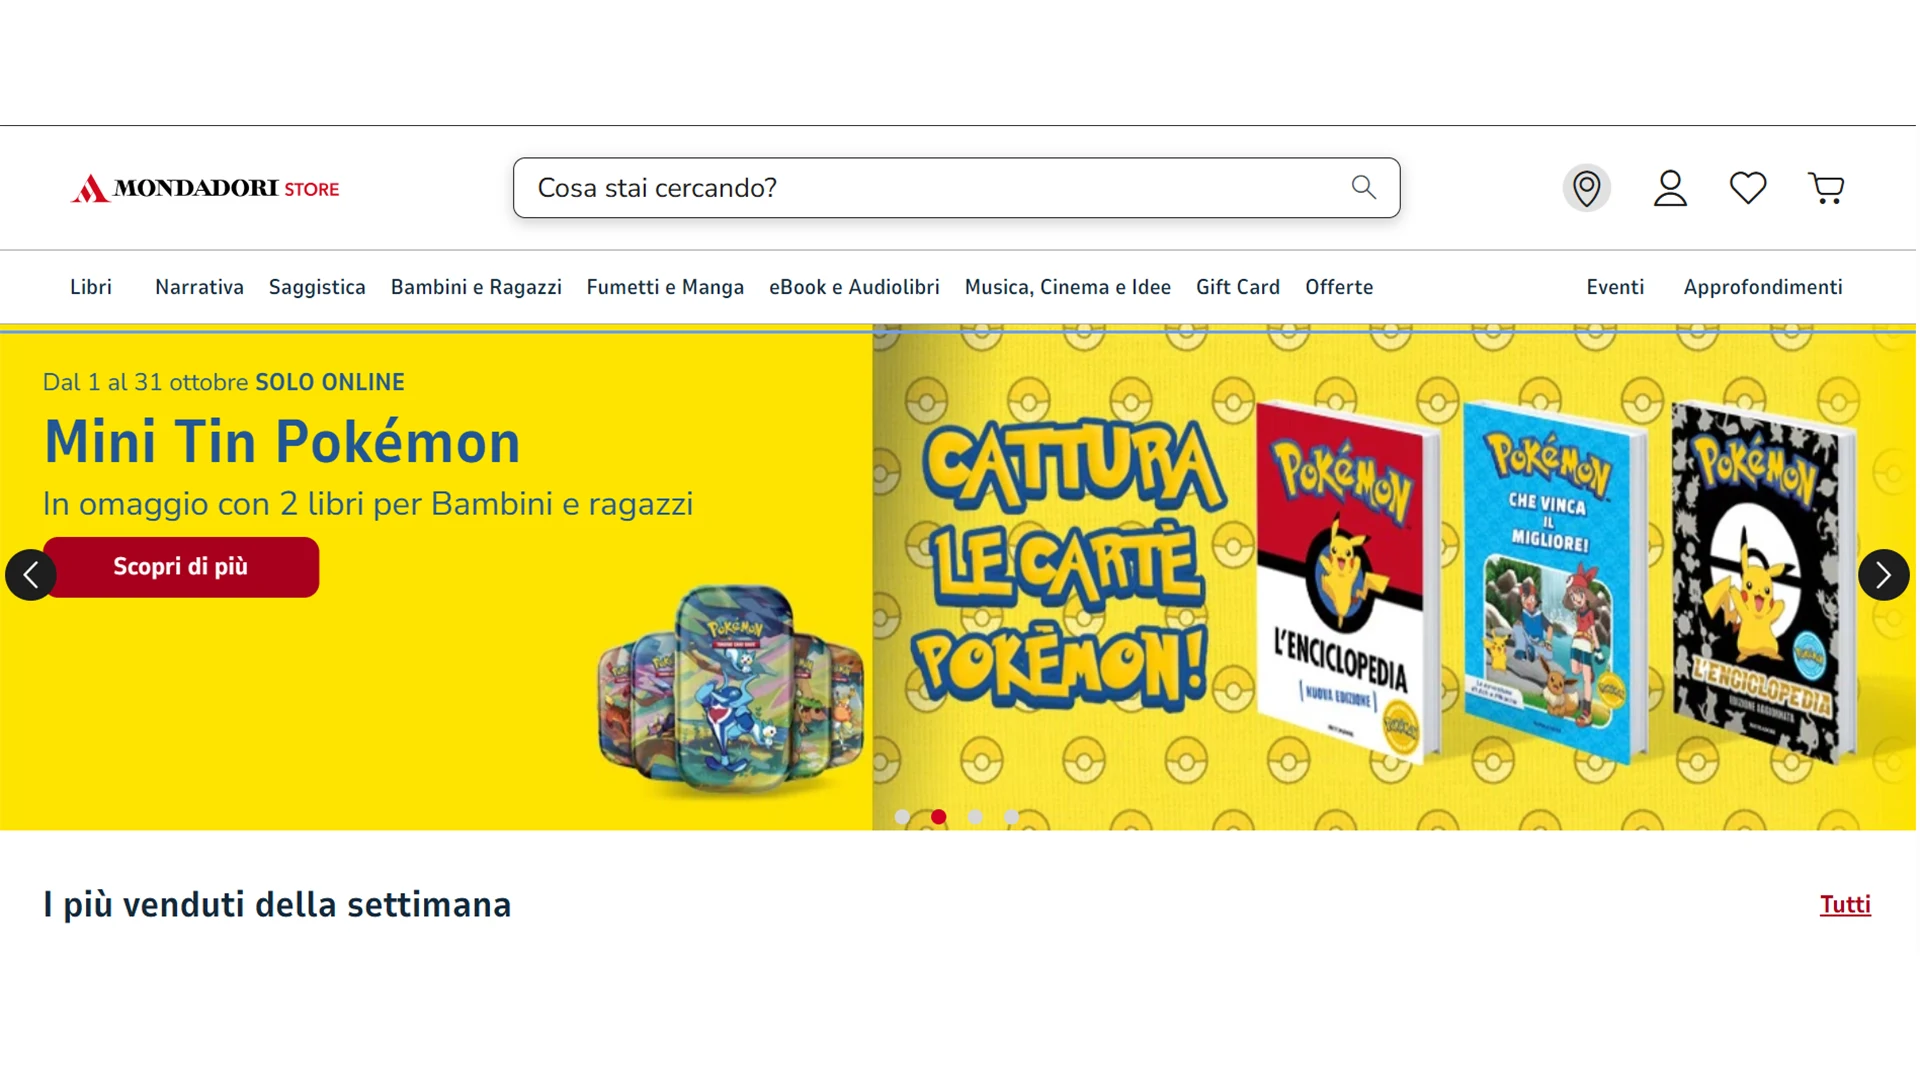Viewport: 1920px width, 1080px height.
Task: Click the magnifying glass search icon
Action: [1363, 187]
